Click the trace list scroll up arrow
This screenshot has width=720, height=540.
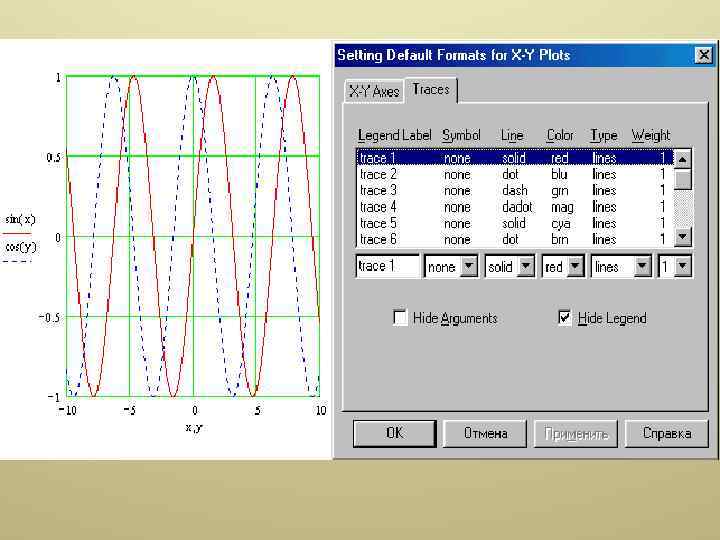683,159
